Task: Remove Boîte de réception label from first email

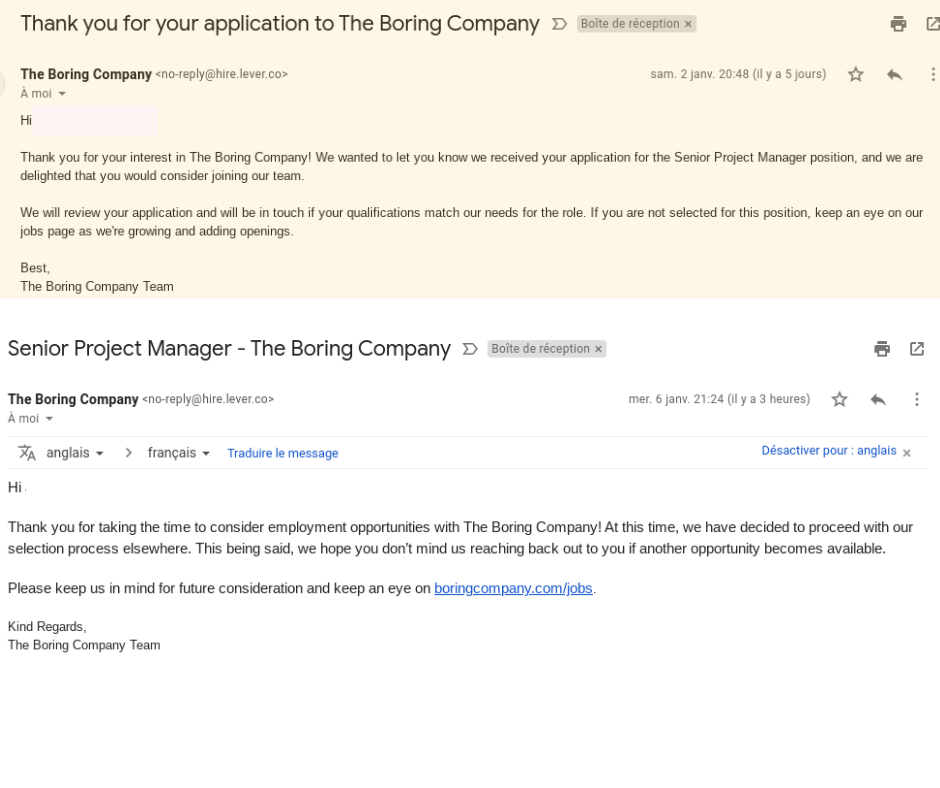Action: (x=688, y=24)
